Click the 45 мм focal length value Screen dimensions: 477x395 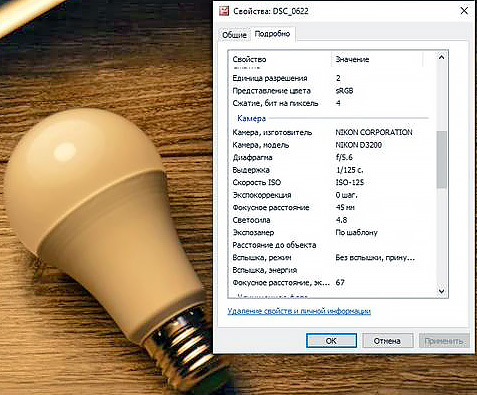click(345, 207)
